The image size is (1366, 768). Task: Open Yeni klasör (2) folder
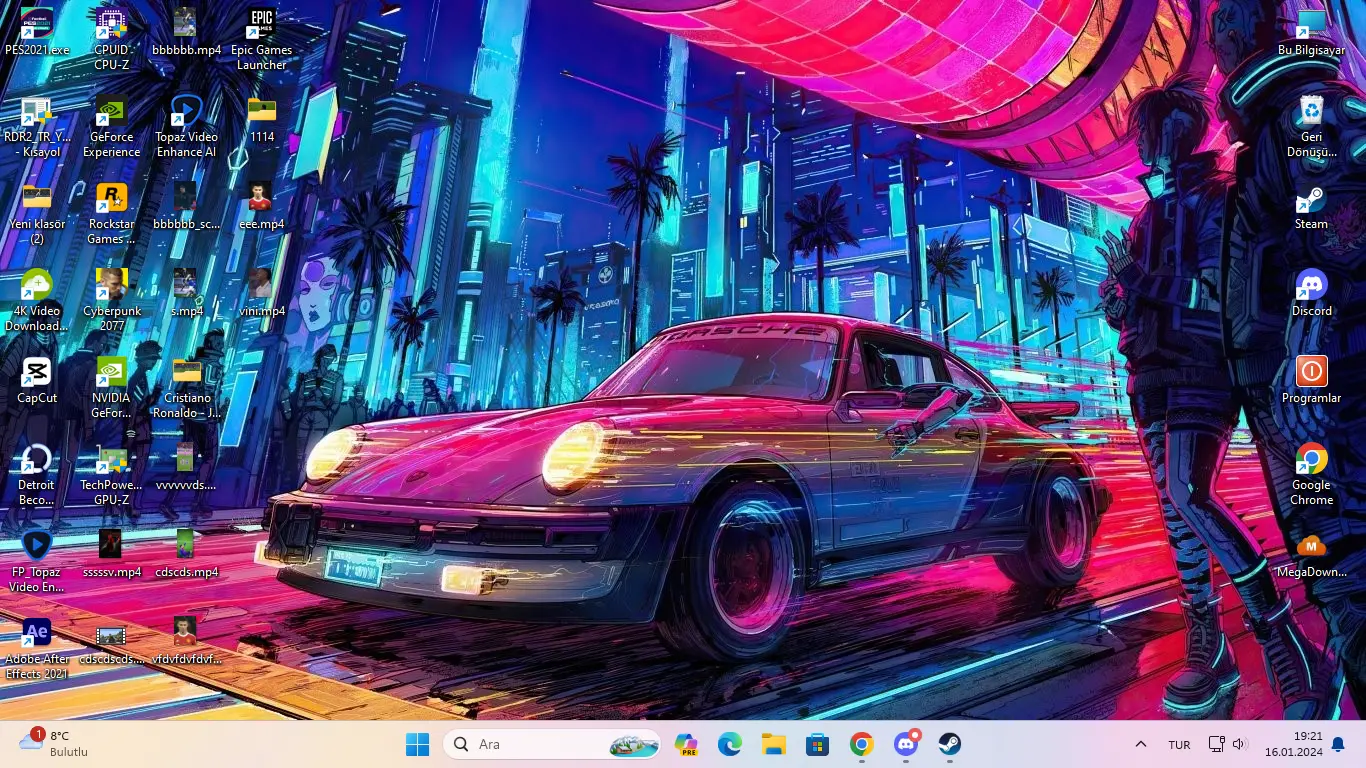pos(37,213)
